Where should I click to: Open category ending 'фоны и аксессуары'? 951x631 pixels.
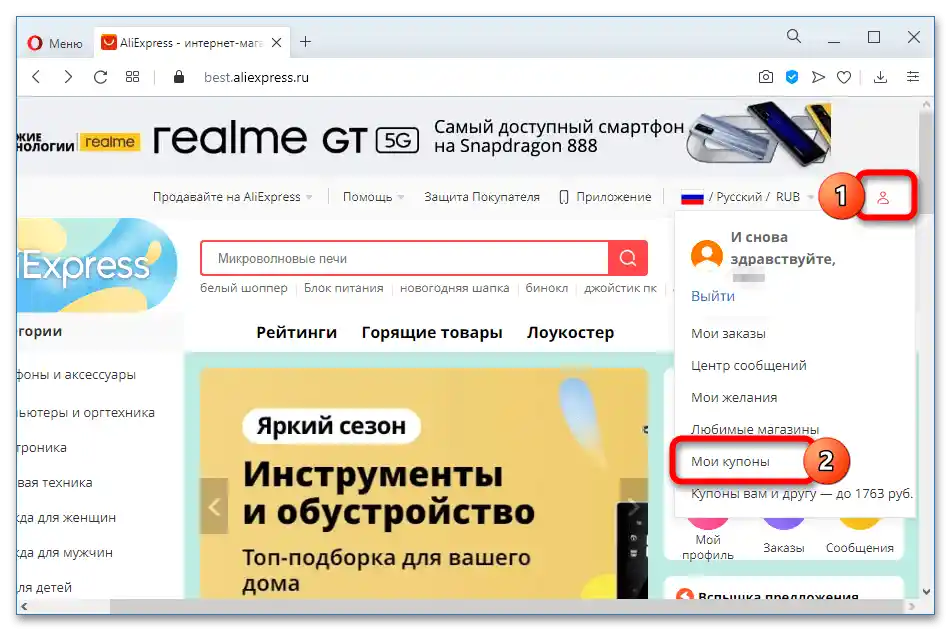click(76, 374)
